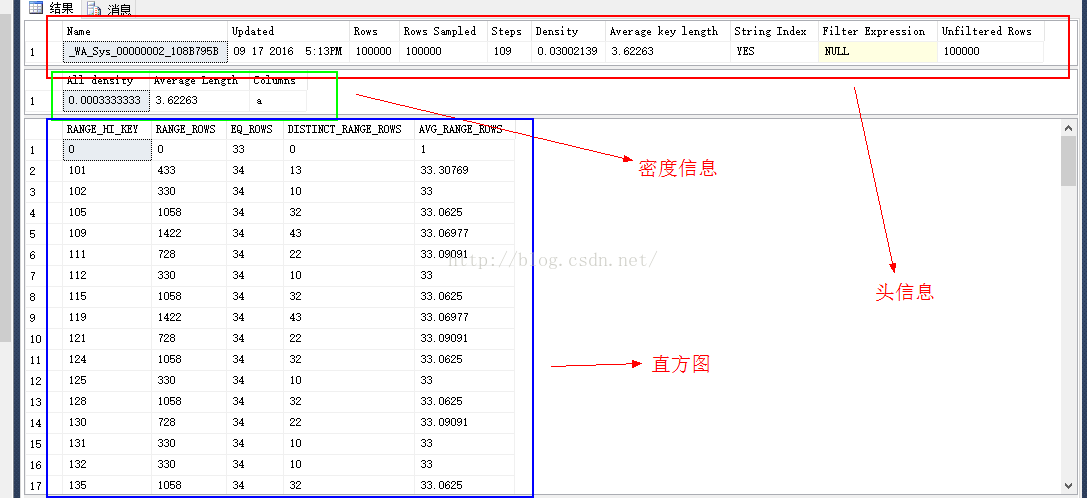Select the Columns column header
This screenshot has width=1087, height=498.
point(277,80)
